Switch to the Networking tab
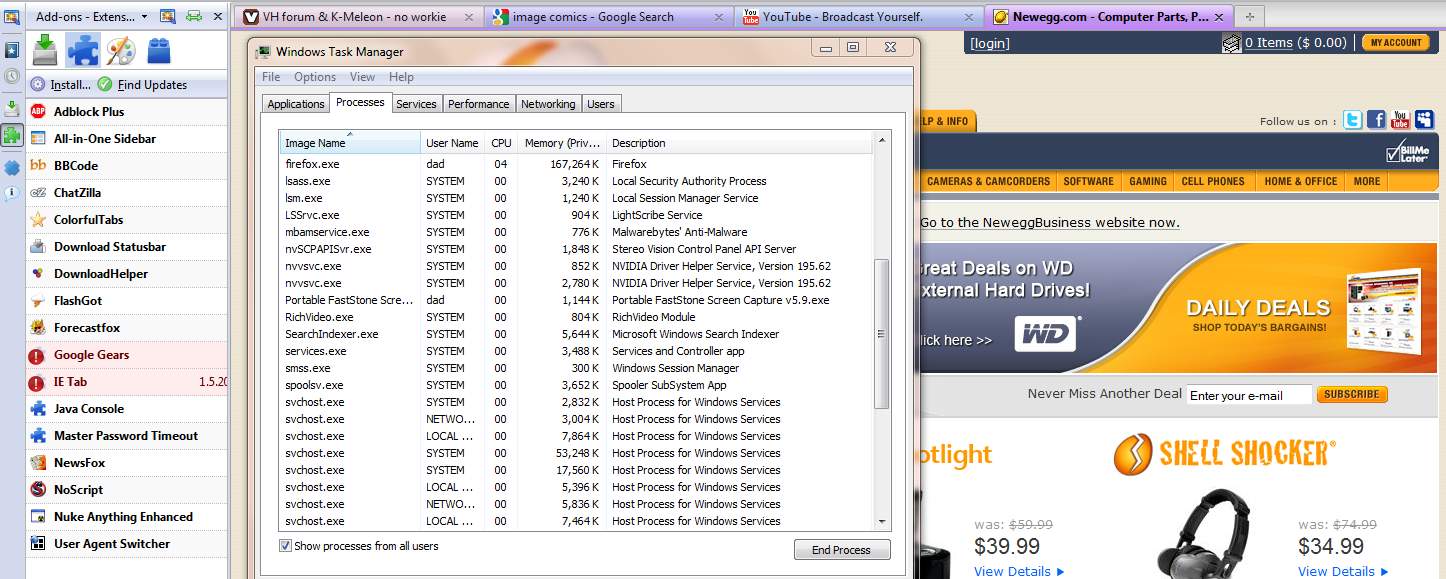Screen dimensions: 1446x579 point(548,104)
